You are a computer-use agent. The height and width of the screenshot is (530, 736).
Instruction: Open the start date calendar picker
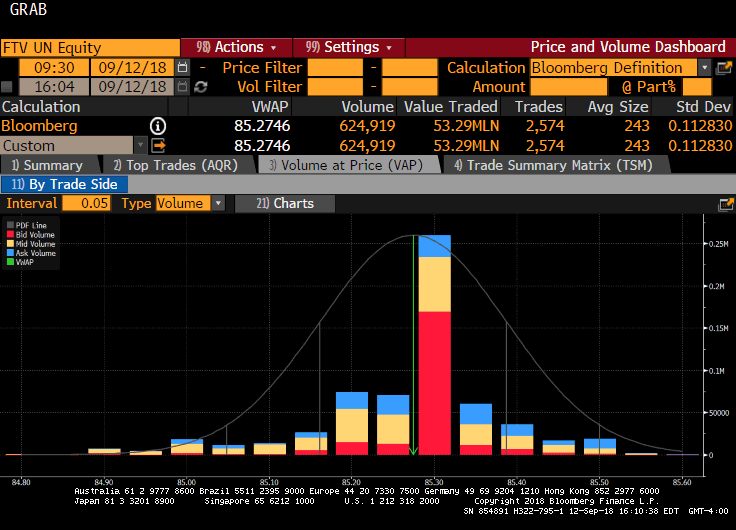point(182,68)
